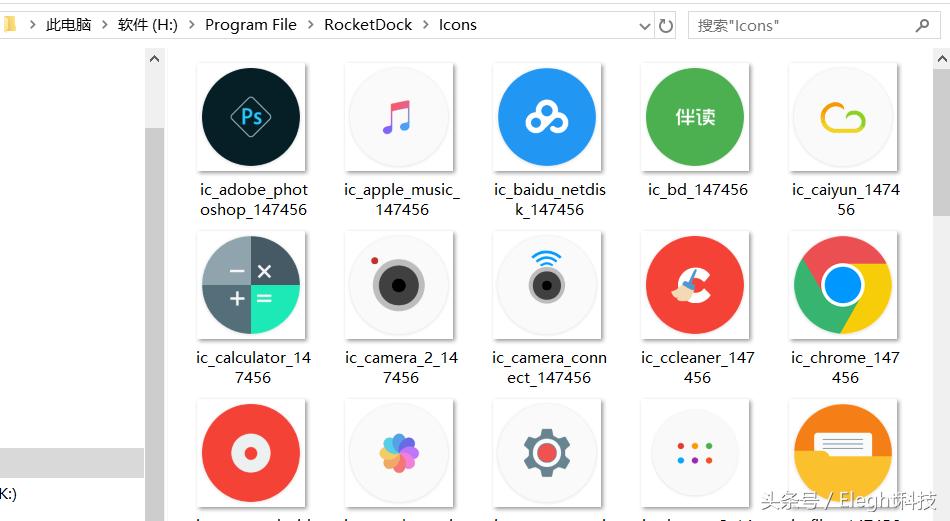The width and height of the screenshot is (950, 521).
Task: Select the camera 2 icon file
Action: coord(399,285)
